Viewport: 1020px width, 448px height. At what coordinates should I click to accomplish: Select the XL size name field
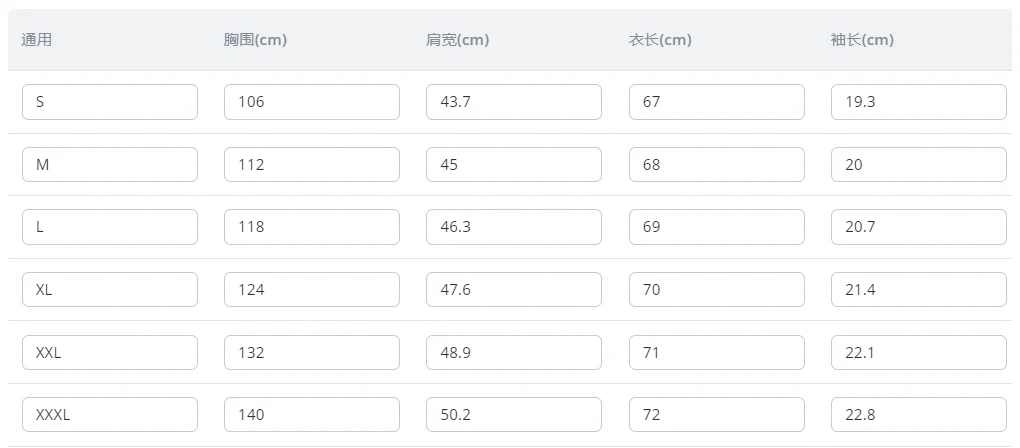click(x=110, y=290)
